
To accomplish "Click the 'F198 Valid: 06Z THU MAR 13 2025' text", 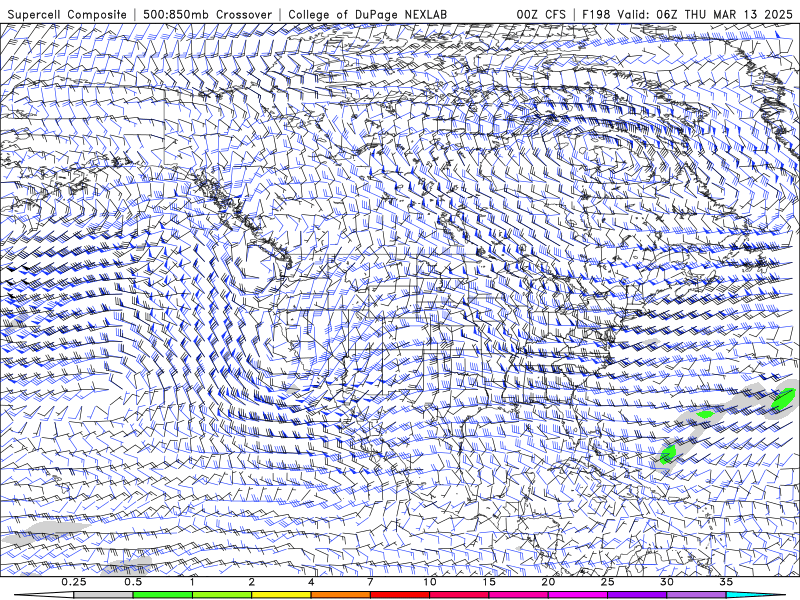I will click(687, 14).
